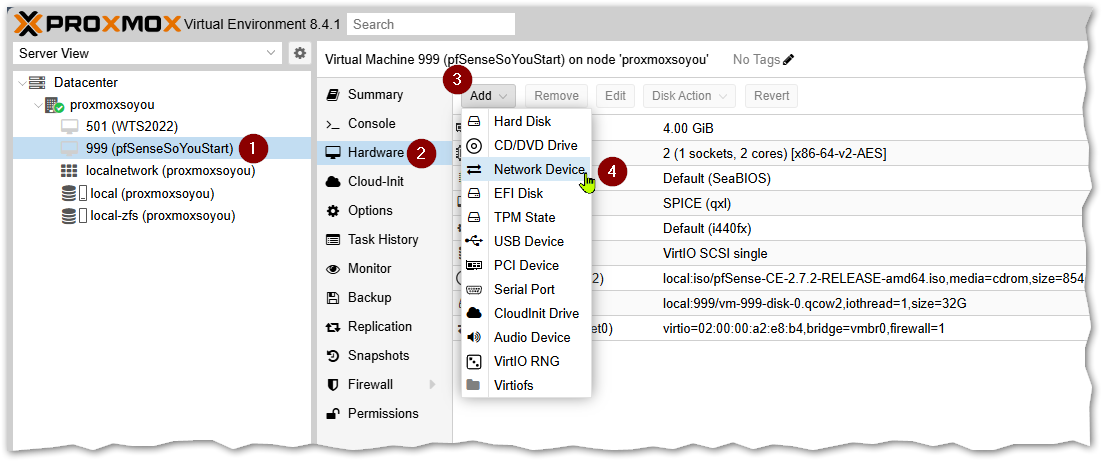Collapse the proxmoxsoyou node in tree
The image size is (1104, 462).
(37, 105)
